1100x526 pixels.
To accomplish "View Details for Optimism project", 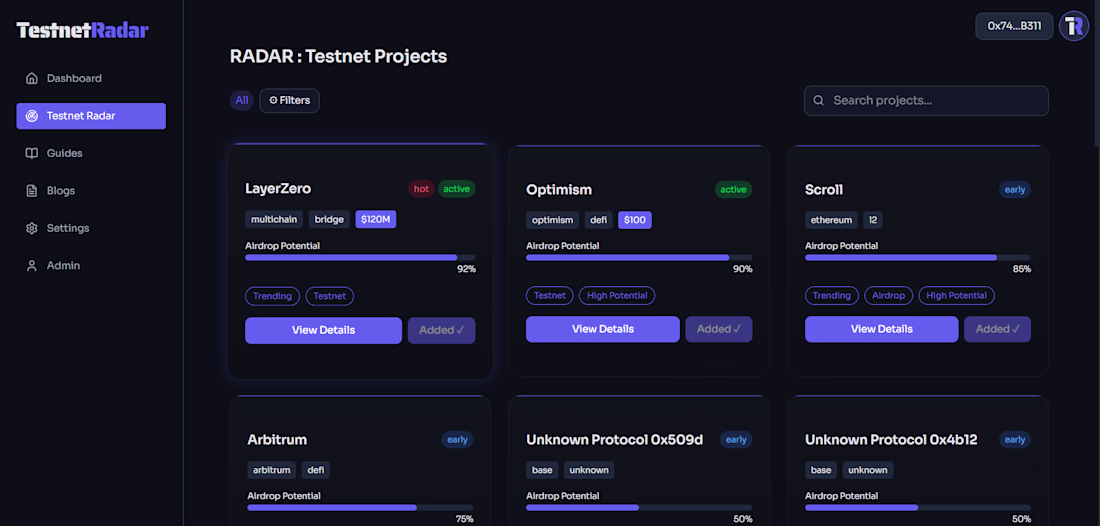I will [x=603, y=330].
